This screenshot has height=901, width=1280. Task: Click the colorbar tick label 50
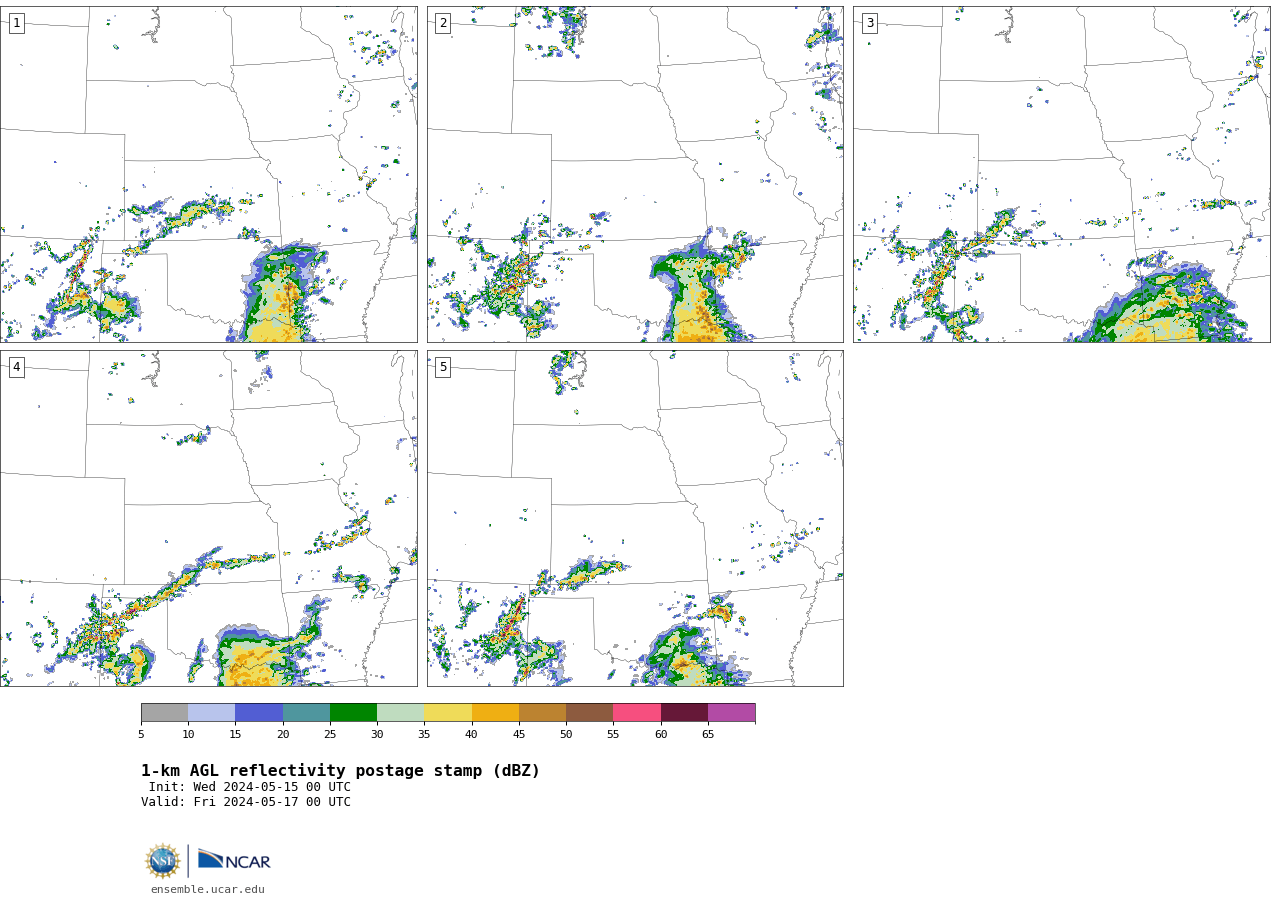pos(566,735)
